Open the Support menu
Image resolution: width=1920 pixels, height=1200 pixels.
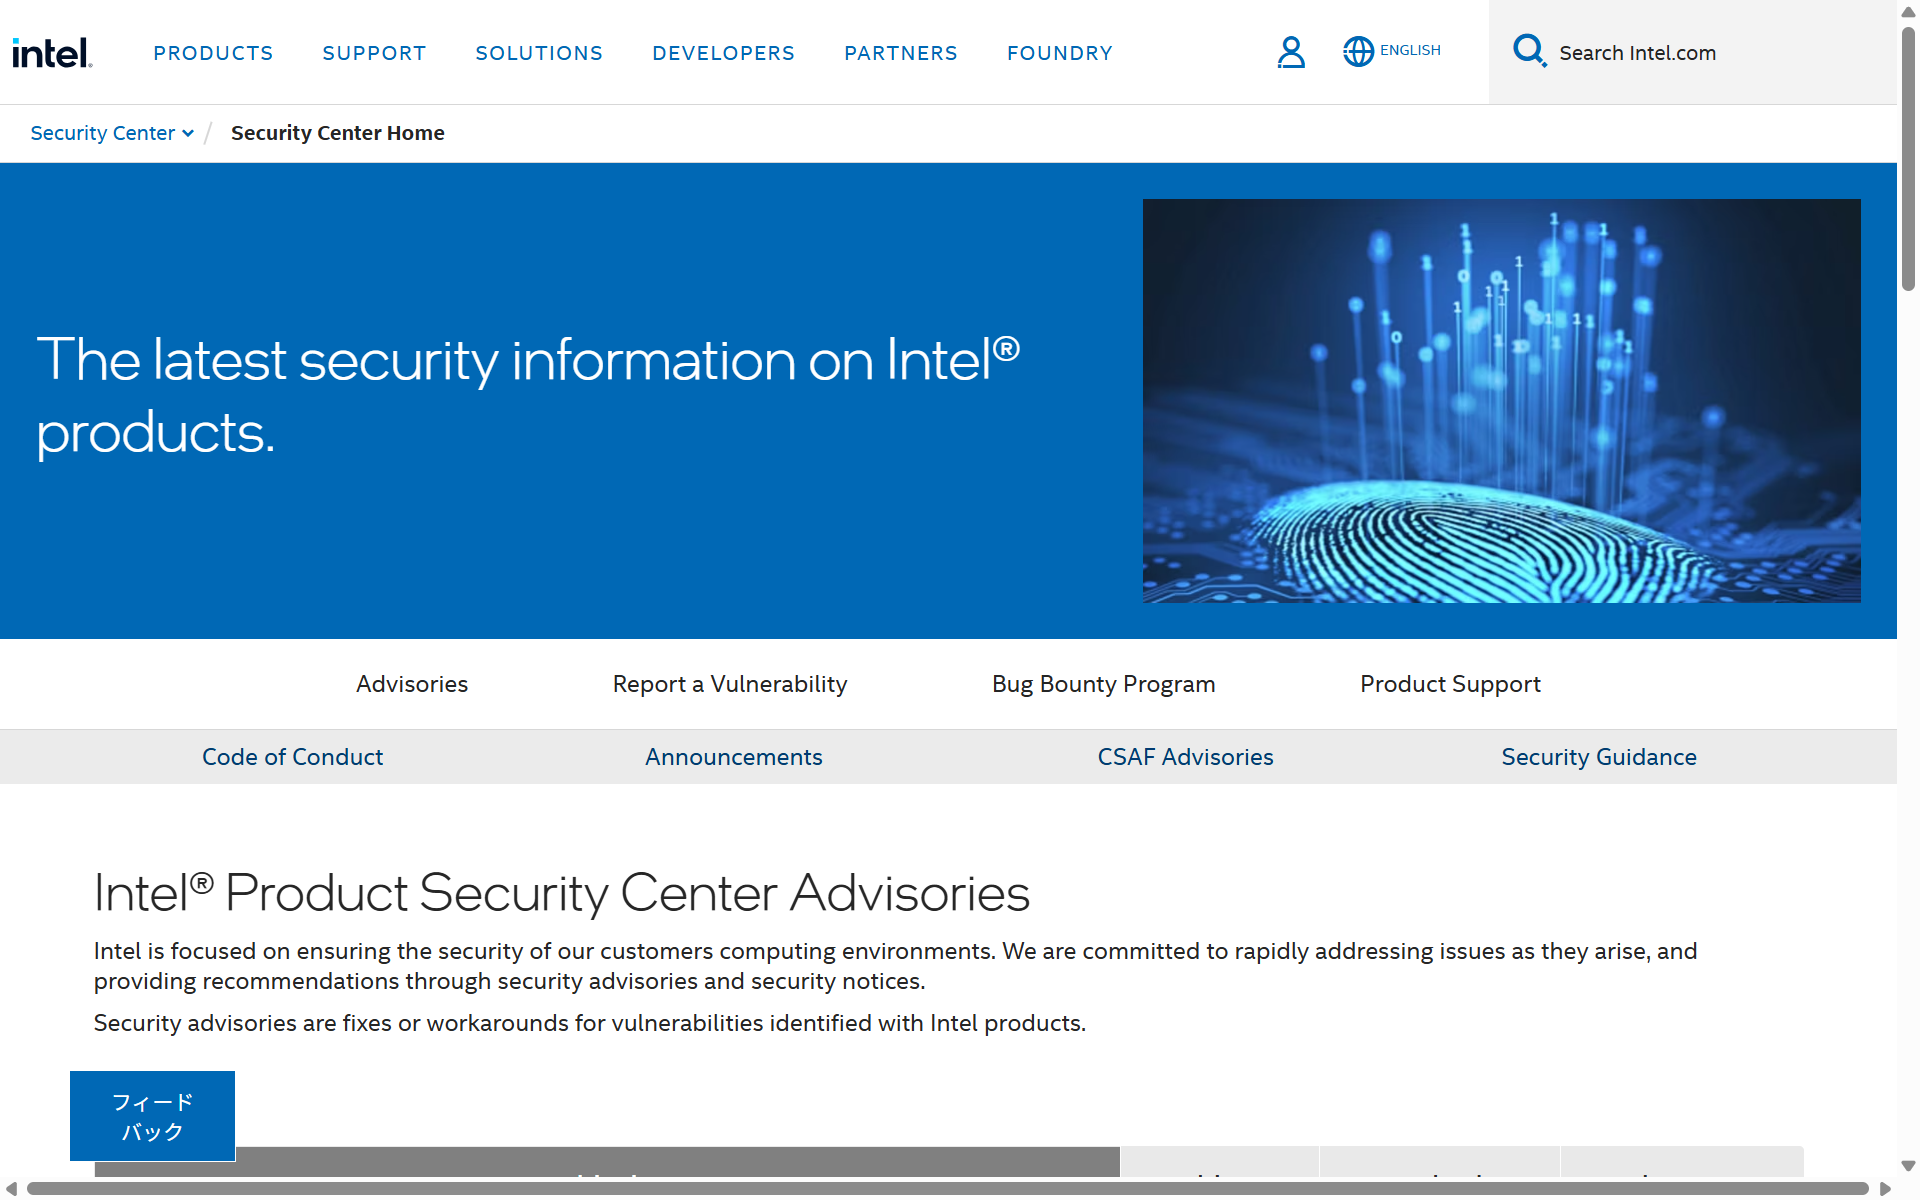click(374, 53)
